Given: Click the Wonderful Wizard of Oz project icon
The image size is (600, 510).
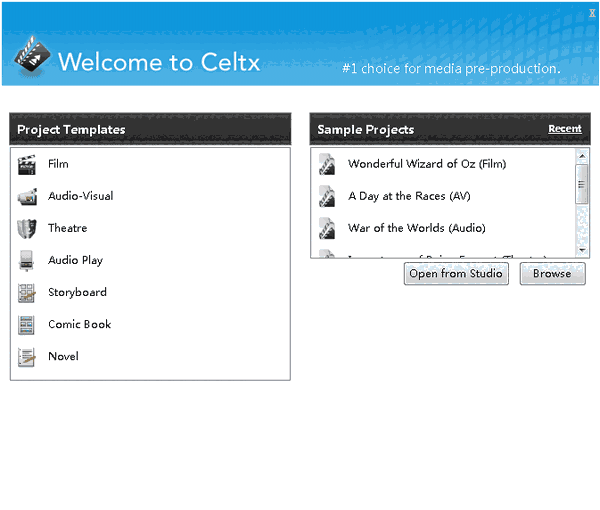Looking at the screenshot, I should click(327, 165).
